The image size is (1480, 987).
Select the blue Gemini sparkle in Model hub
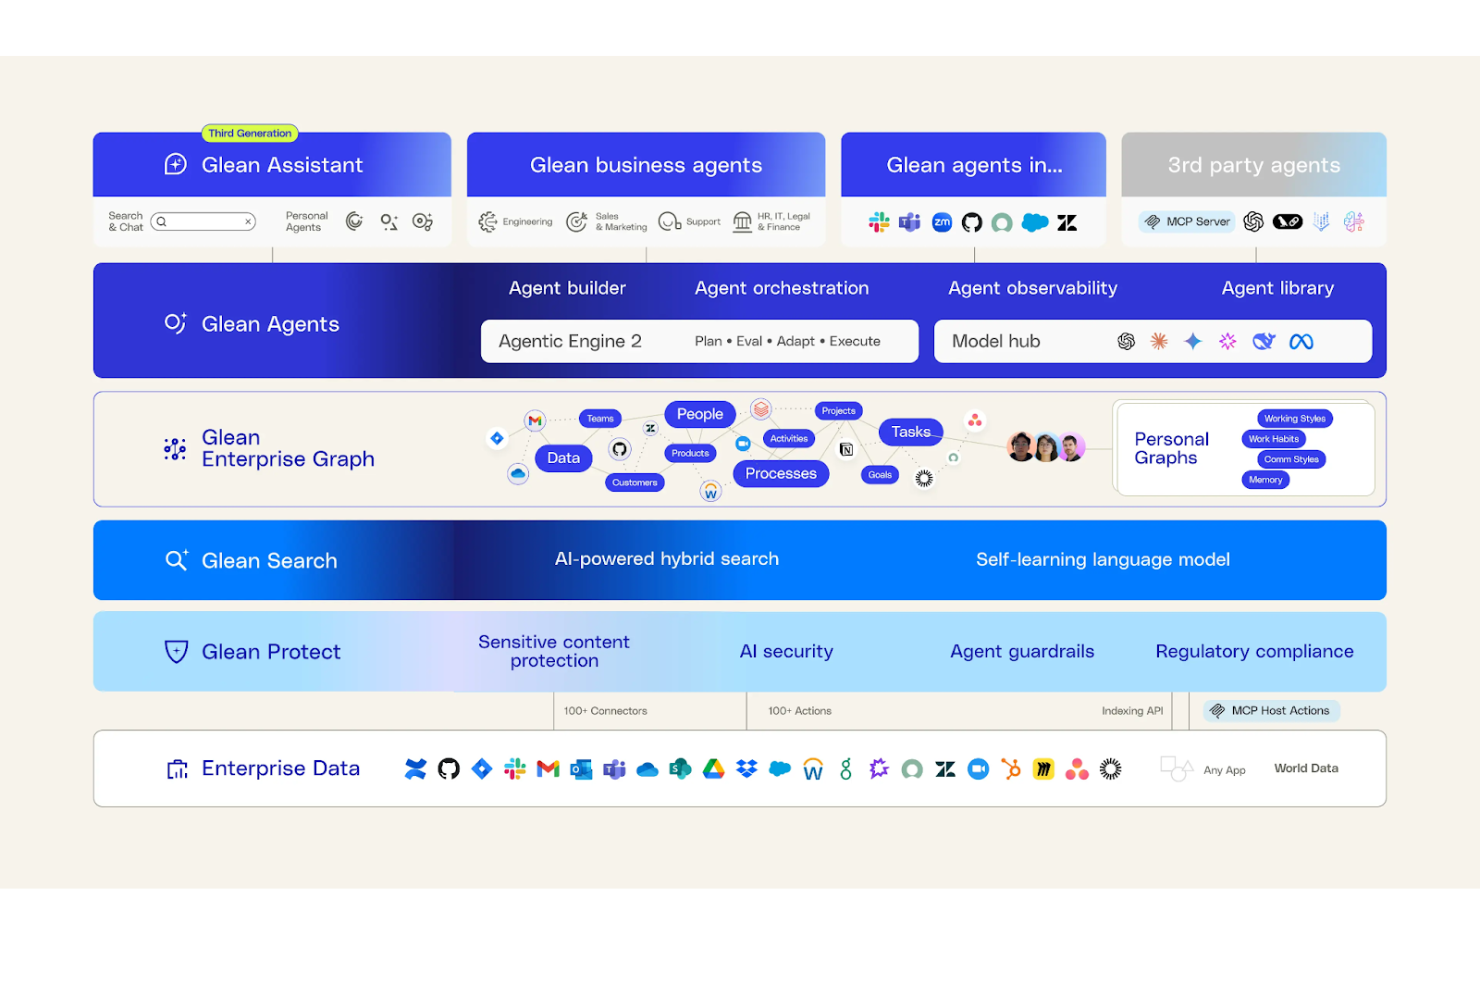click(1193, 342)
